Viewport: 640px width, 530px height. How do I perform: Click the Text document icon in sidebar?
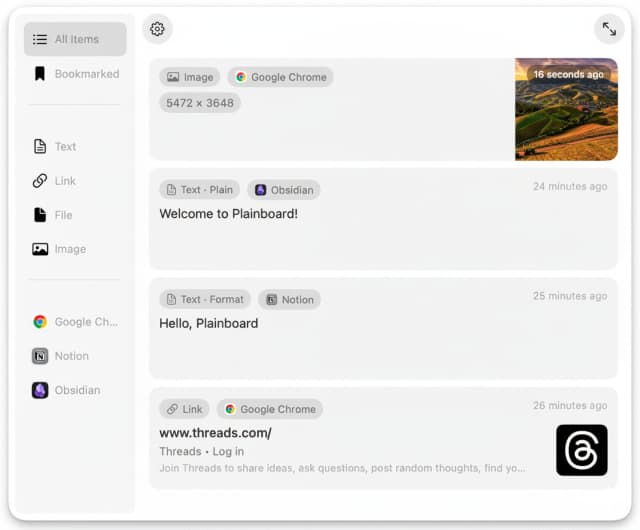click(40, 146)
